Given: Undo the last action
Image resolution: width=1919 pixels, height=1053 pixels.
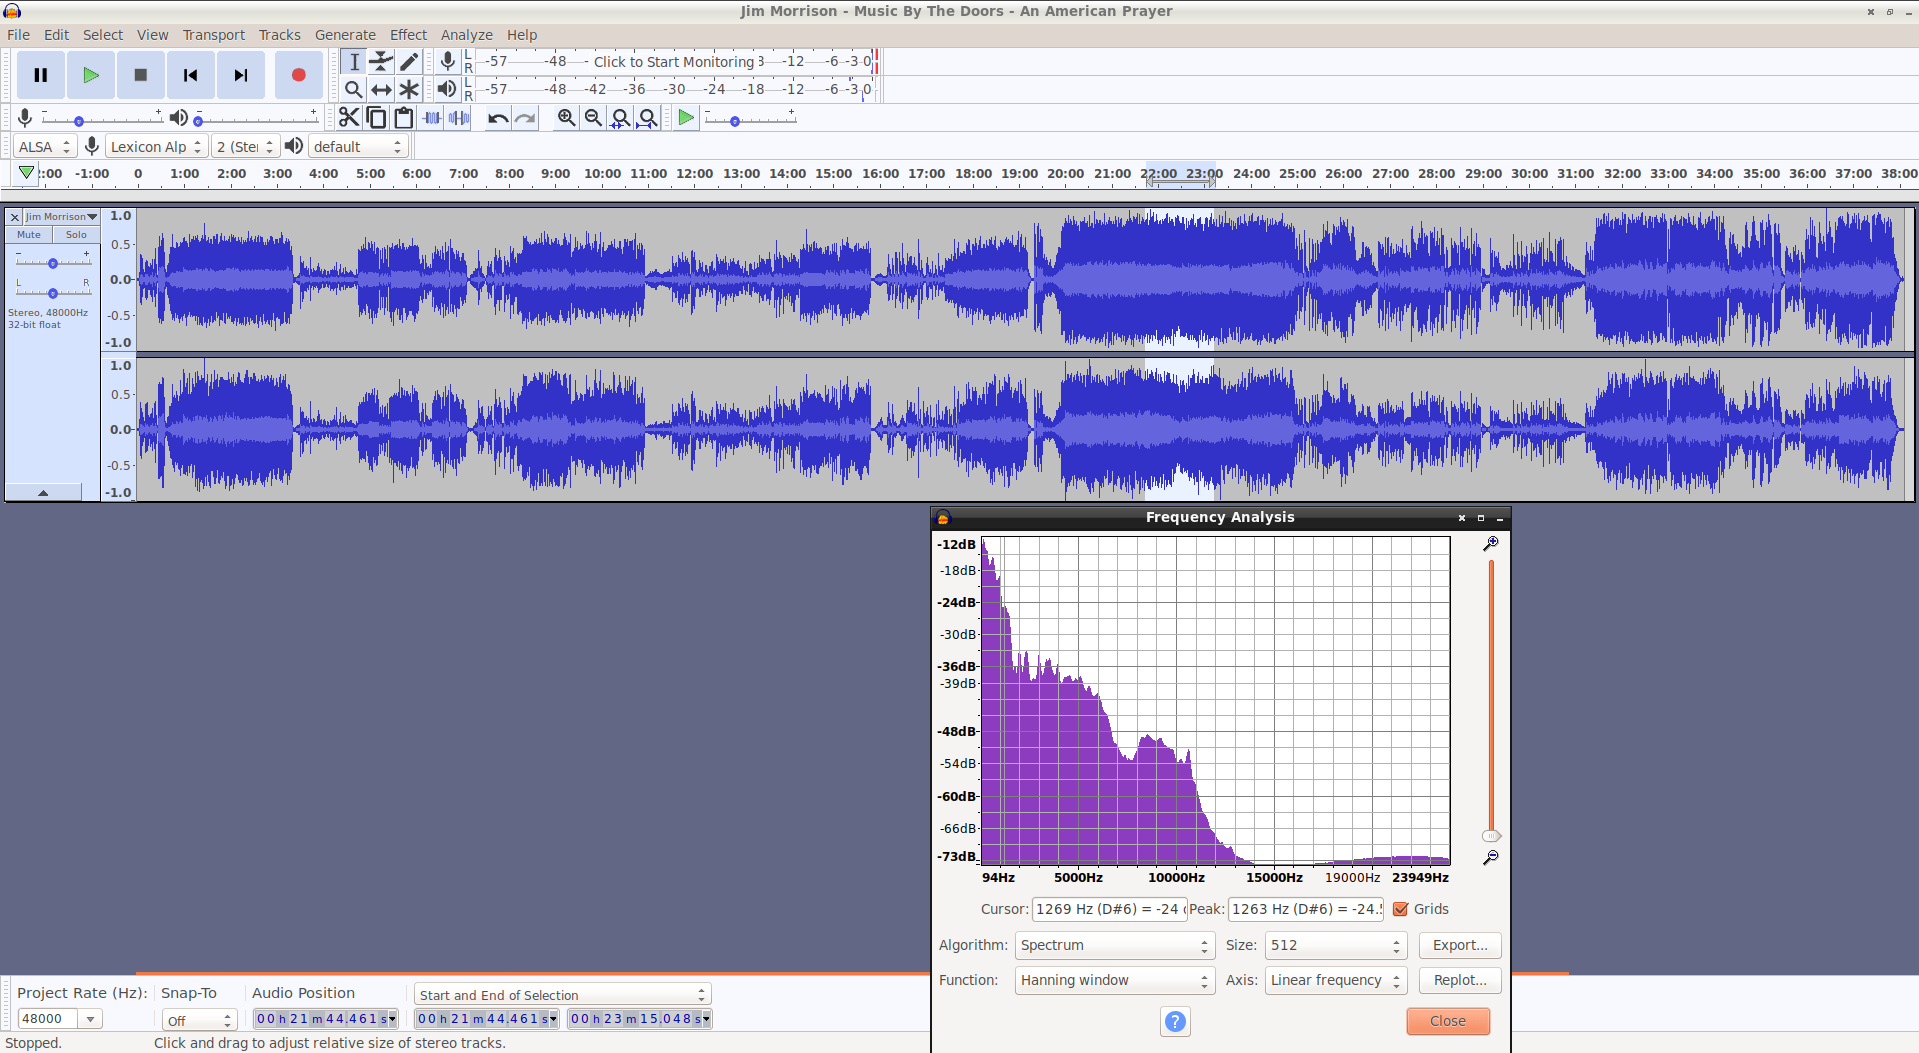Looking at the screenshot, I should point(498,118).
